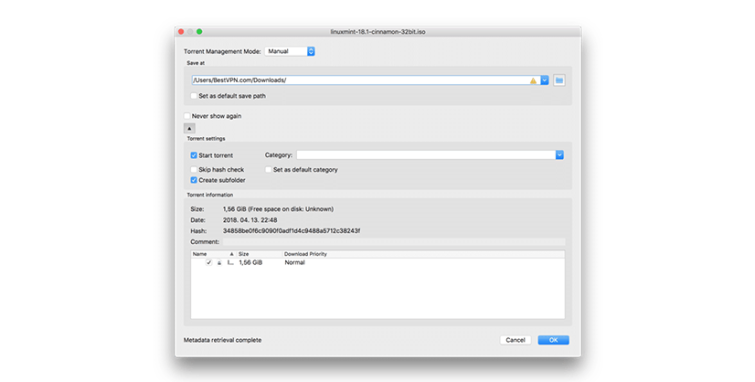755x382 pixels.
Task: Uncheck the Start torrent checkbox
Action: tap(194, 156)
